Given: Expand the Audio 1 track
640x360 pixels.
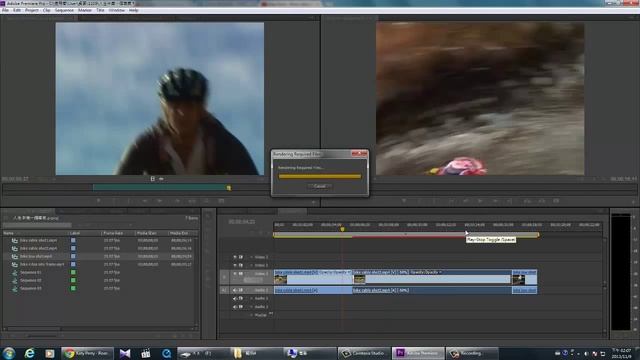Looking at the screenshot, I should coord(251,290).
